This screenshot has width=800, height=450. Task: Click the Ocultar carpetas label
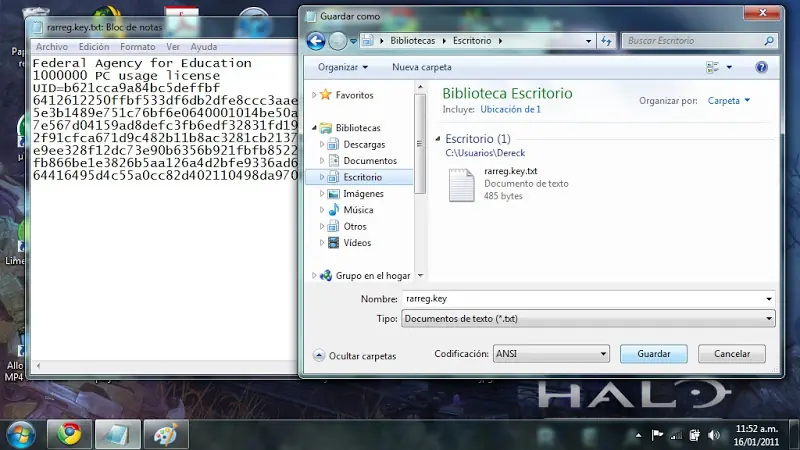coord(362,356)
